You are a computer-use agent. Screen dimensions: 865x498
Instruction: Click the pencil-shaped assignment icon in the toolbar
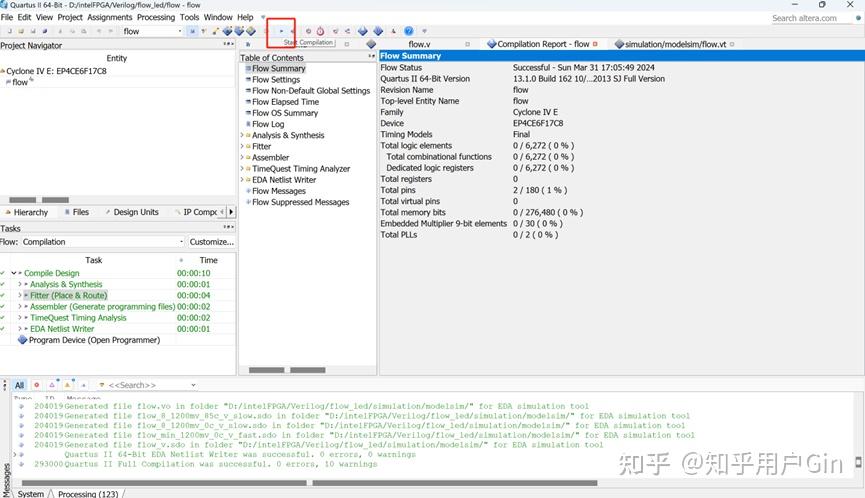pos(215,31)
